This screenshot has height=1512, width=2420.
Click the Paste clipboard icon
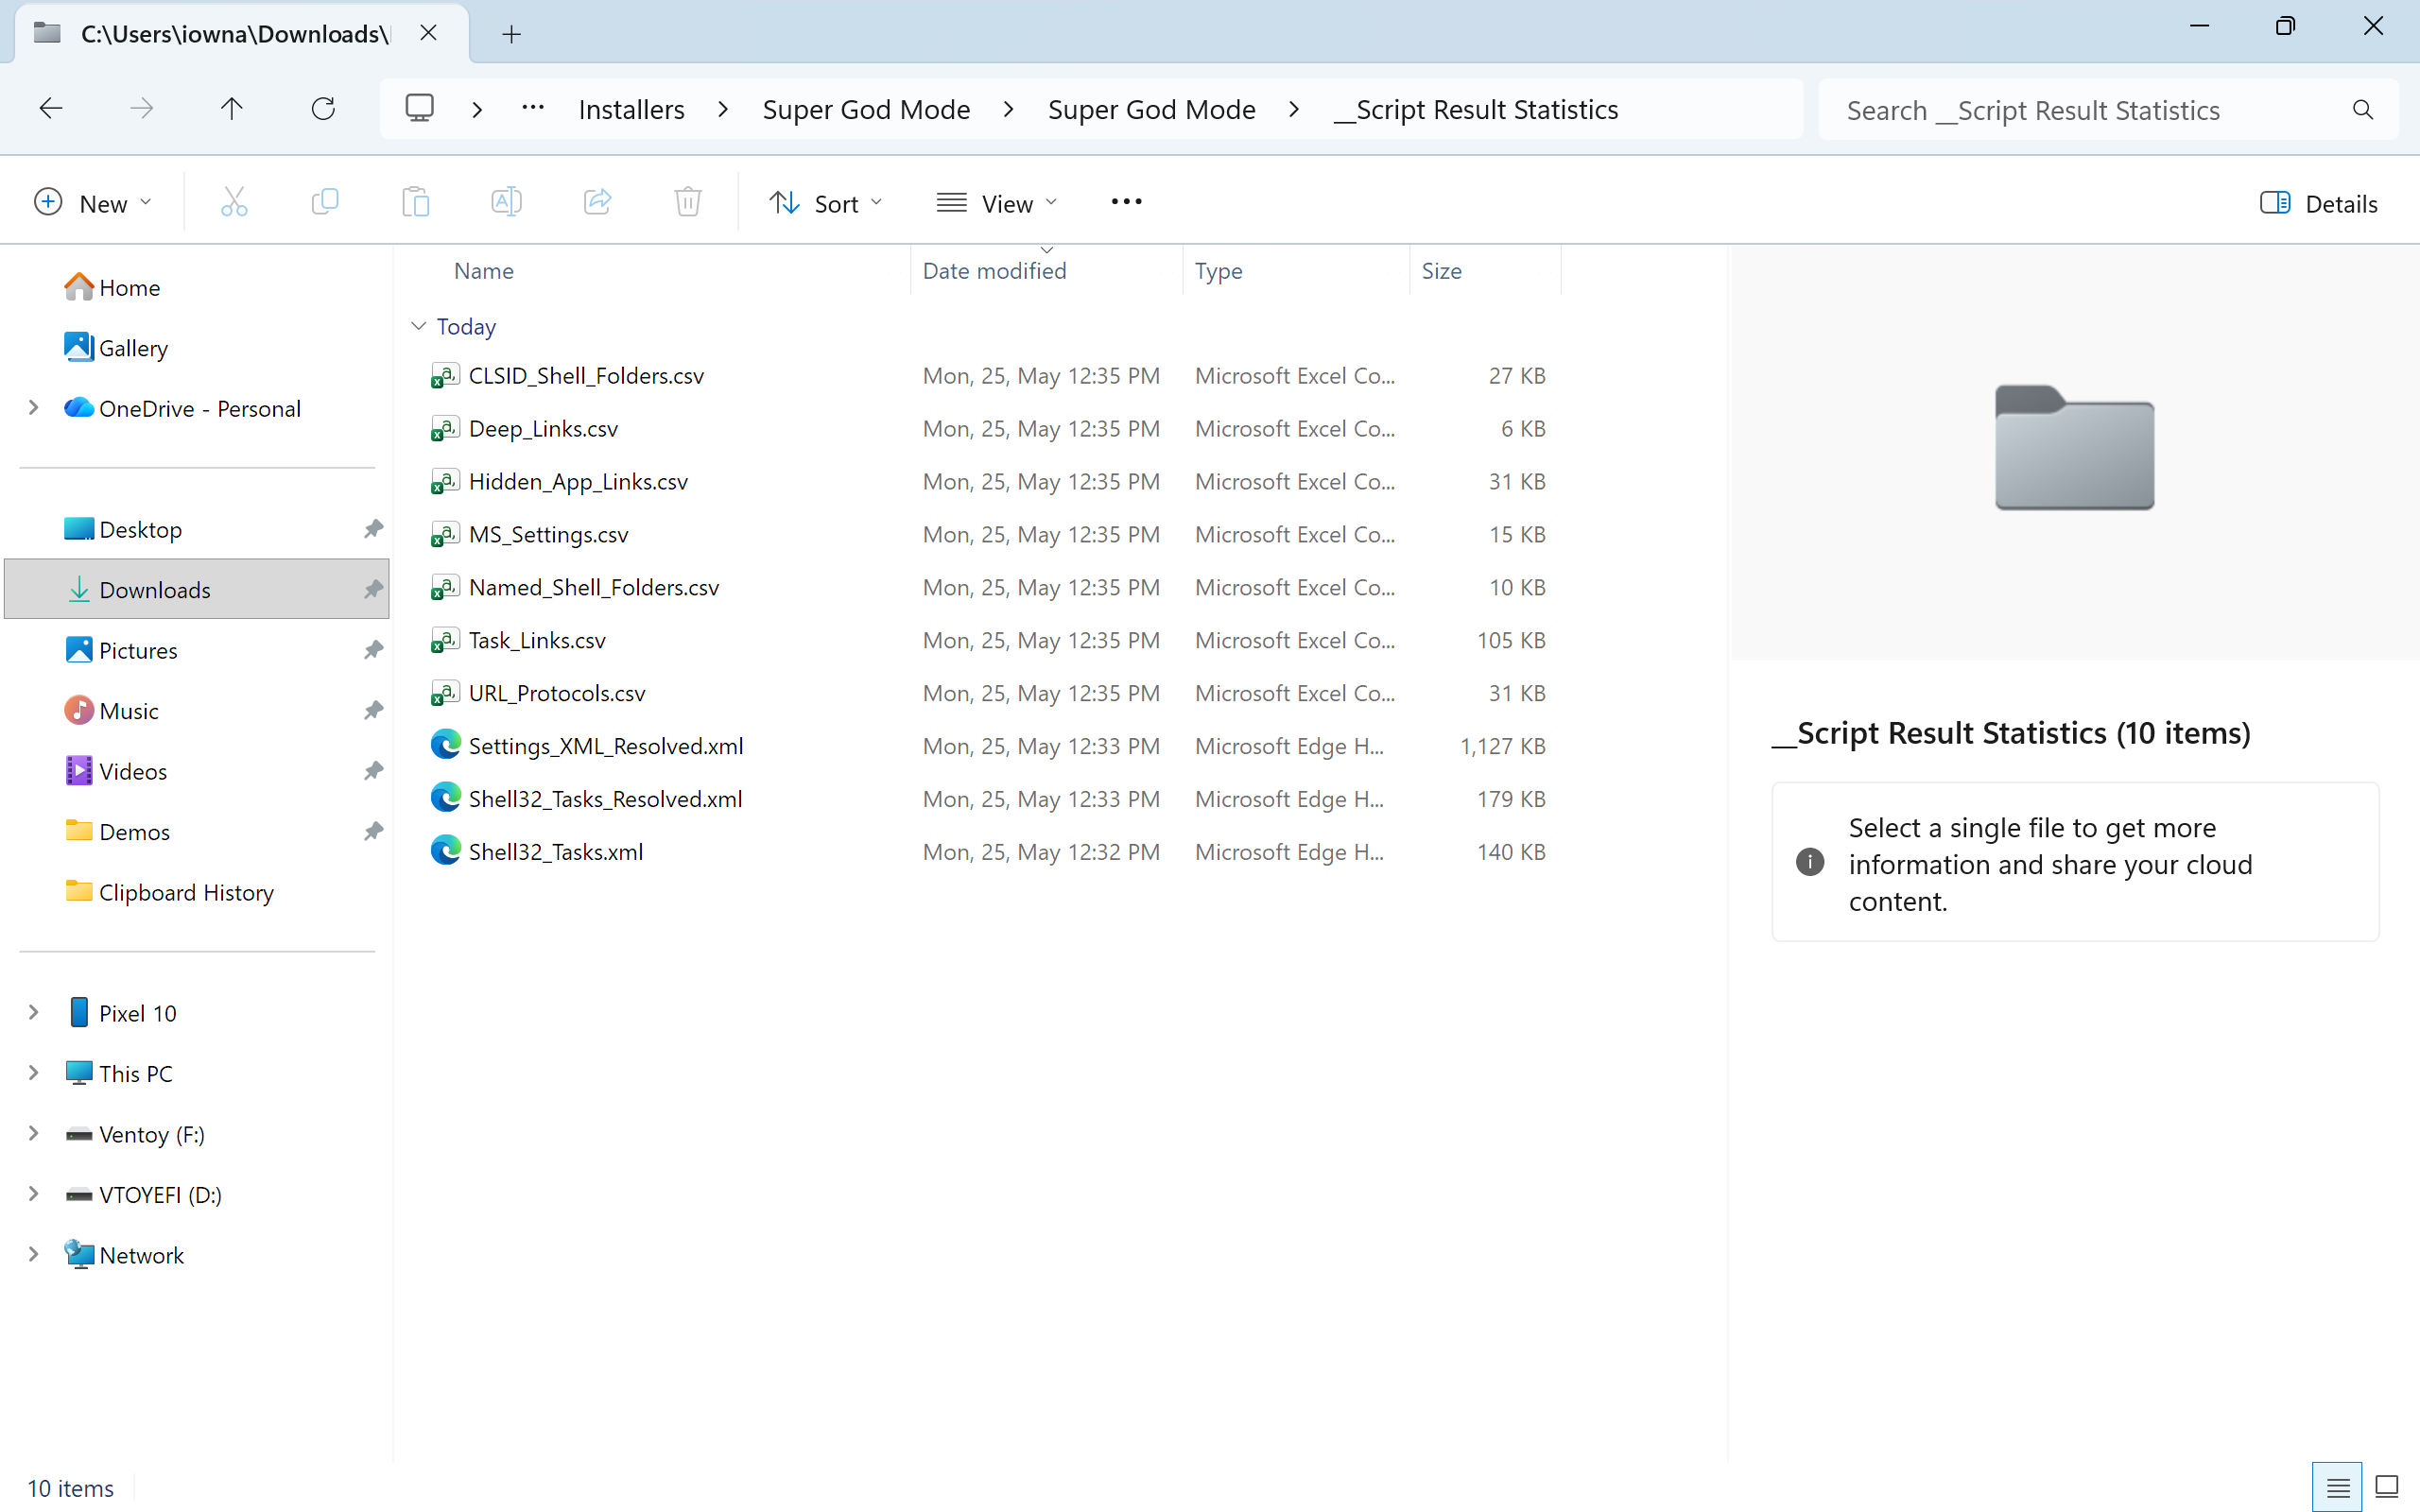coord(416,202)
